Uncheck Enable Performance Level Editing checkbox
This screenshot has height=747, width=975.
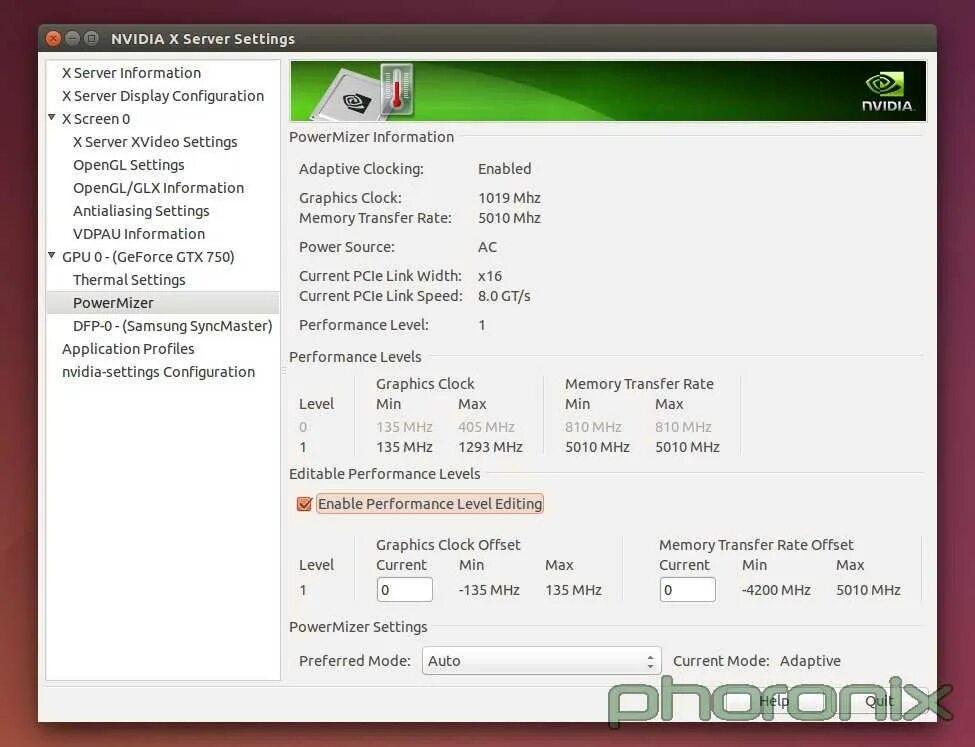click(304, 504)
